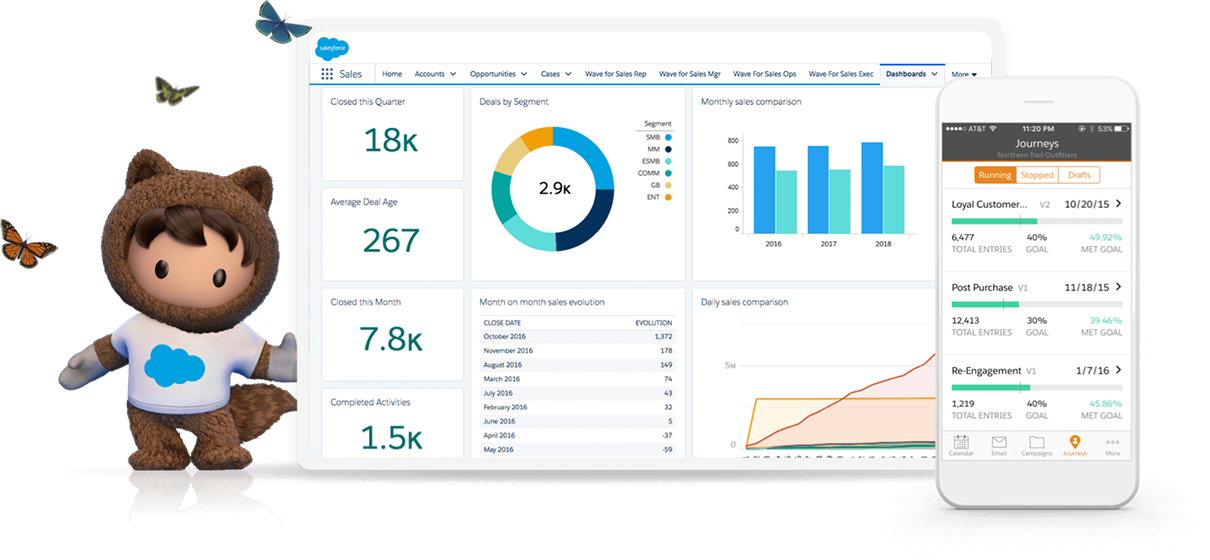Select the June 2016 row
1210x560 pixels.
tap(578, 421)
